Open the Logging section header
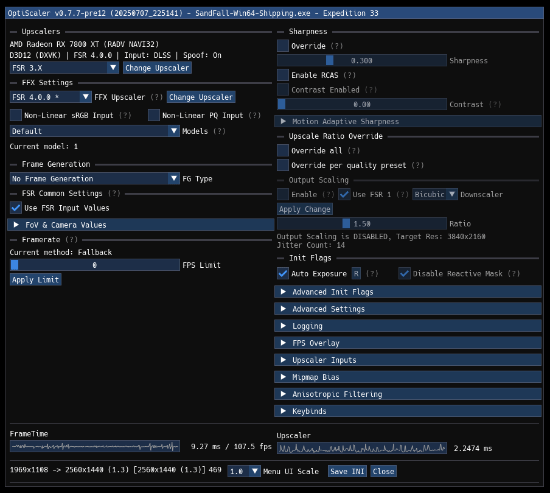The width and height of the screenshot is (550, 493). click(x=408, y=326)
